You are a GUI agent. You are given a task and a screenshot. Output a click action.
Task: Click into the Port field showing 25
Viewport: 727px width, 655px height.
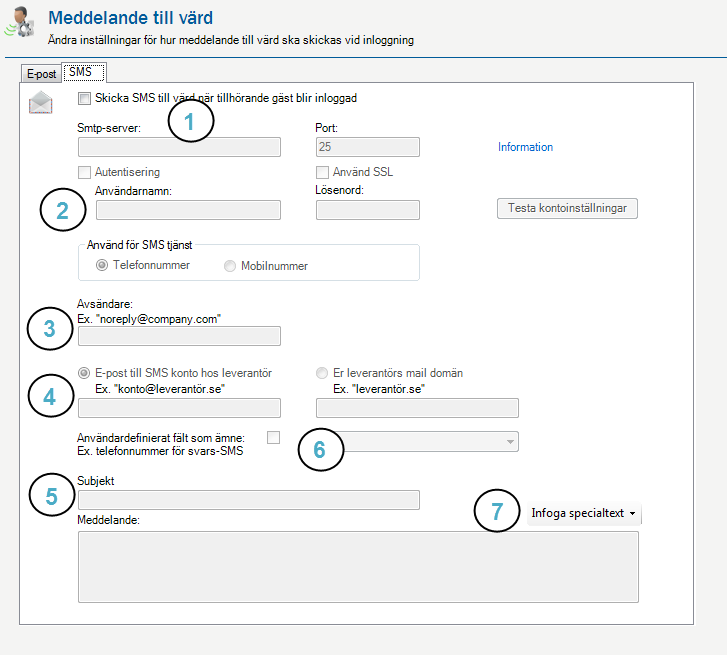[x=368, y=147]
